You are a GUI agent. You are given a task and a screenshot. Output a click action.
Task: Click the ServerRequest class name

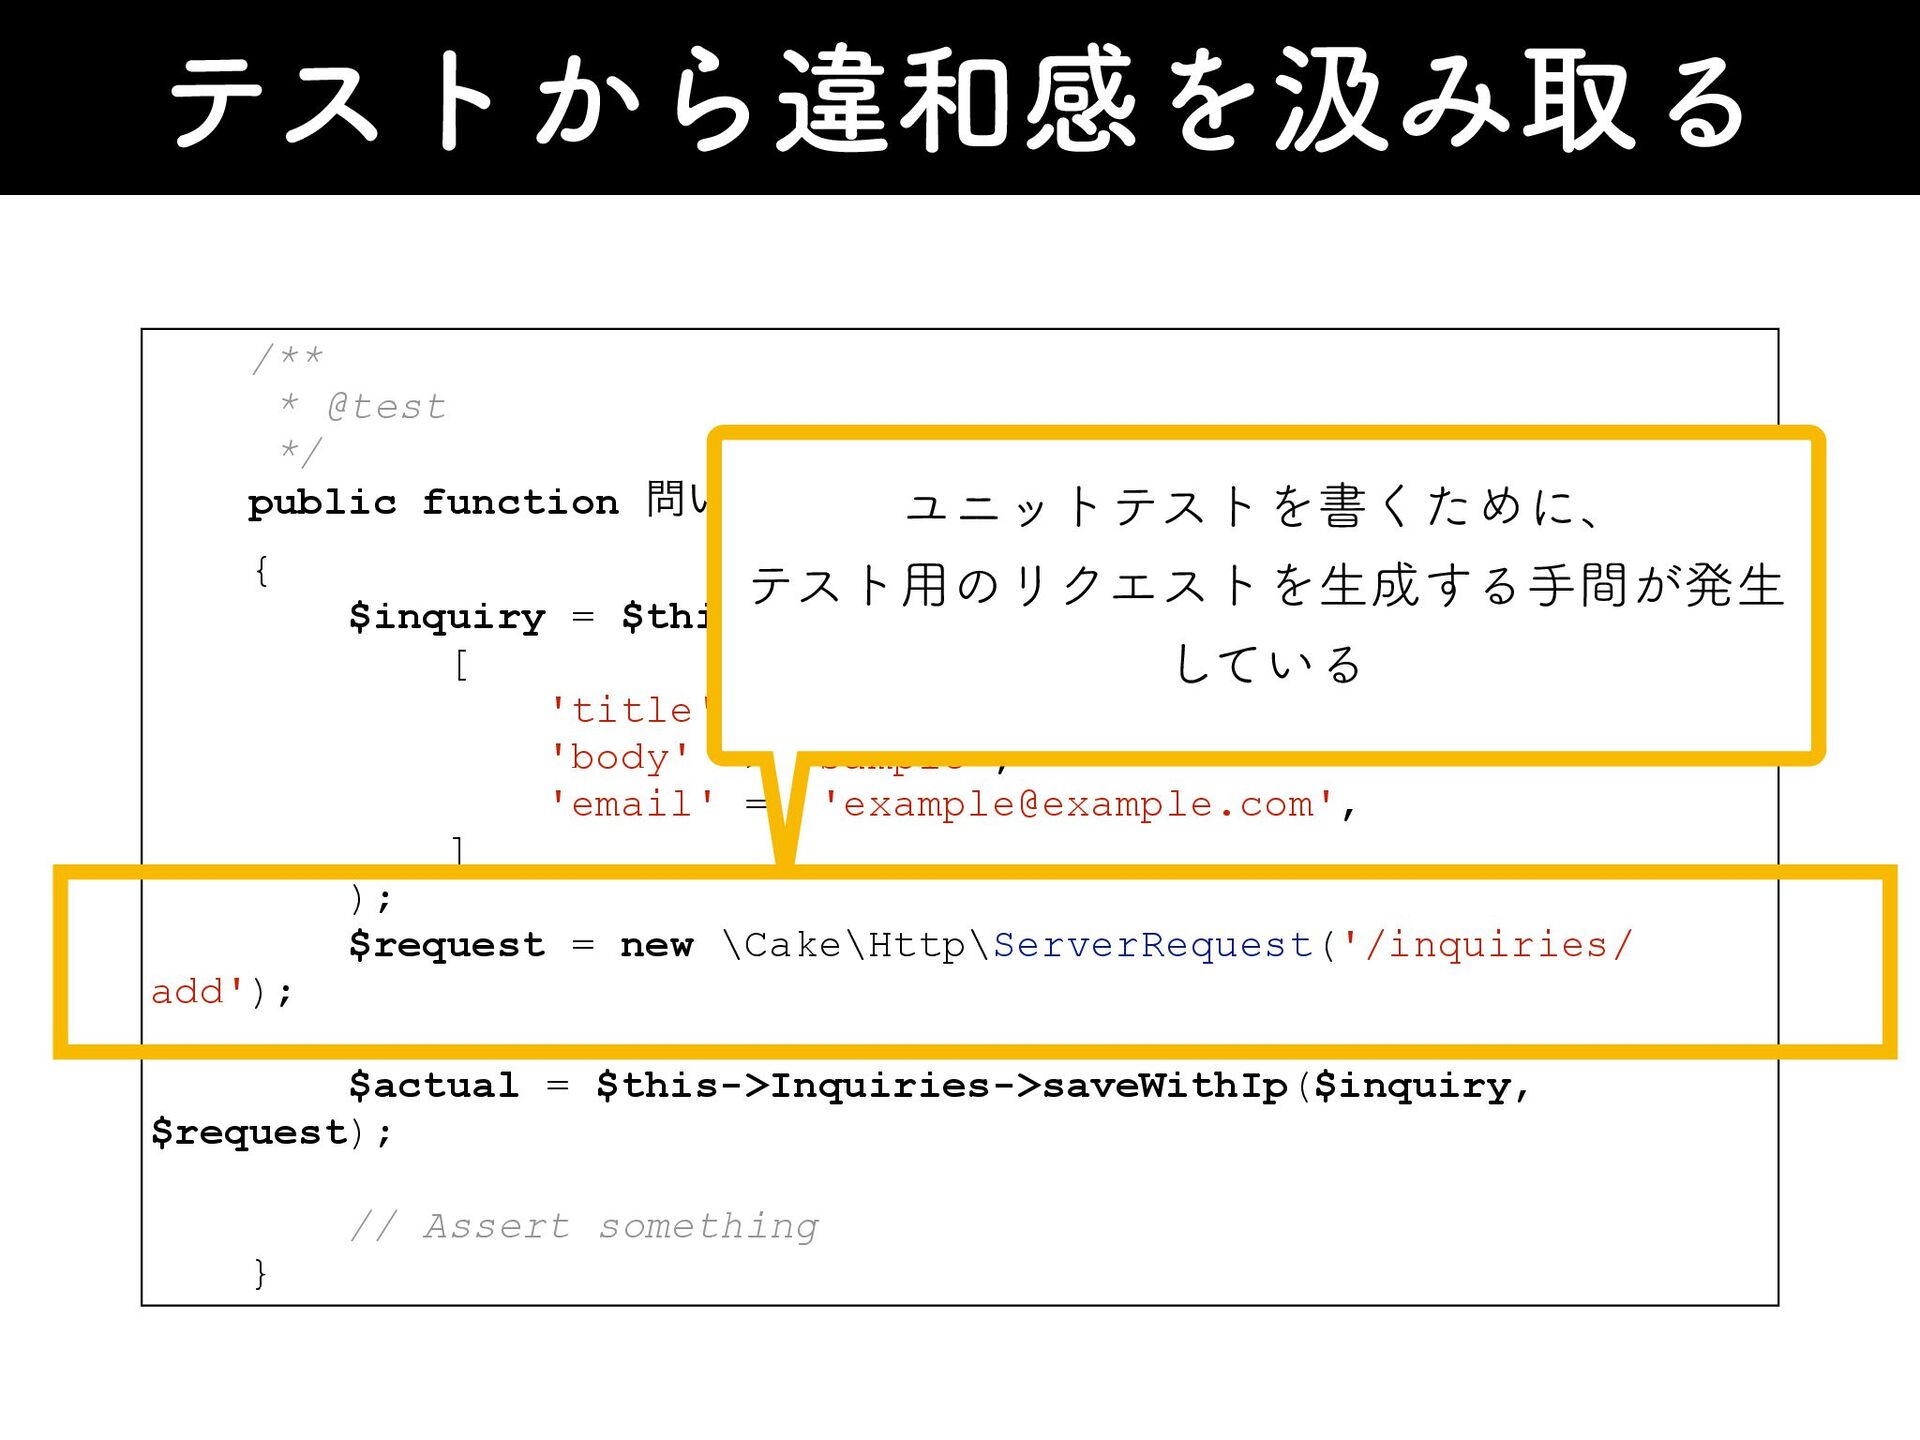1152,944
